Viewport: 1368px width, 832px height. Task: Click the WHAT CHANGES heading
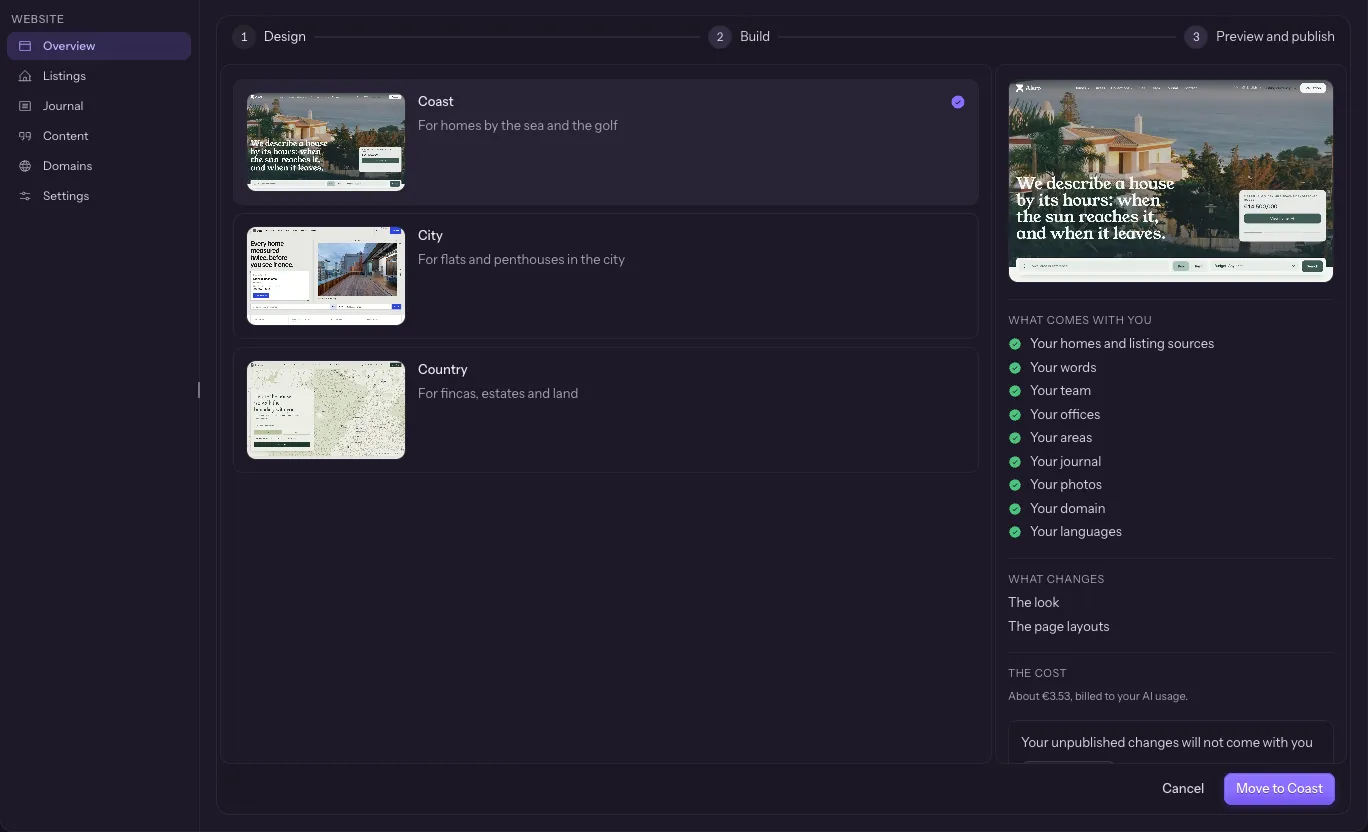pyautogui.click(x=1056, y=580)
